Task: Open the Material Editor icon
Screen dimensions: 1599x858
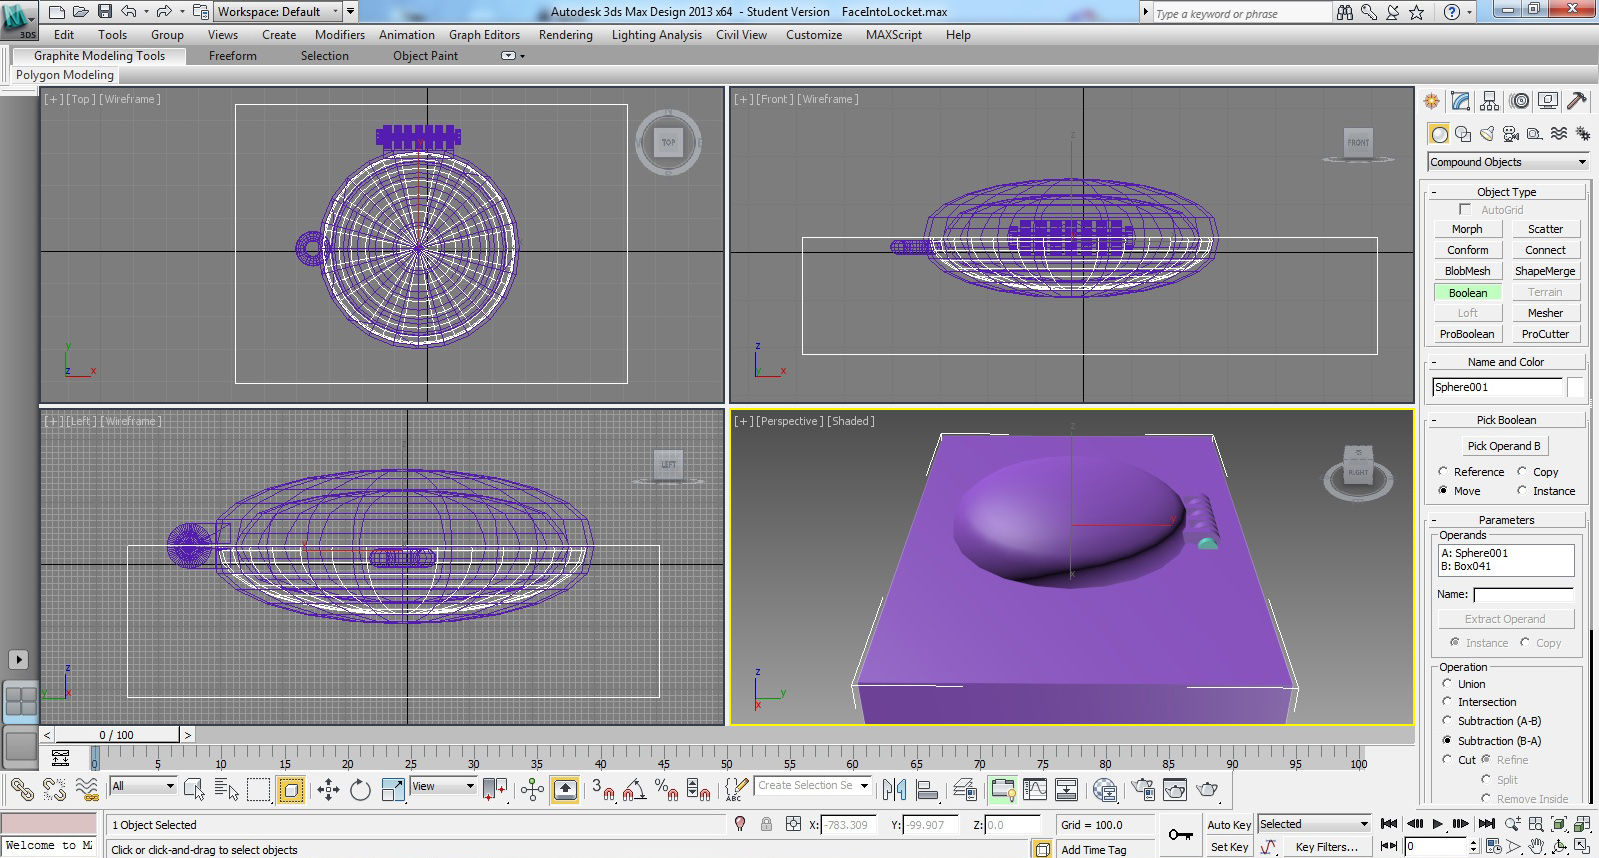Action: 1105,789
